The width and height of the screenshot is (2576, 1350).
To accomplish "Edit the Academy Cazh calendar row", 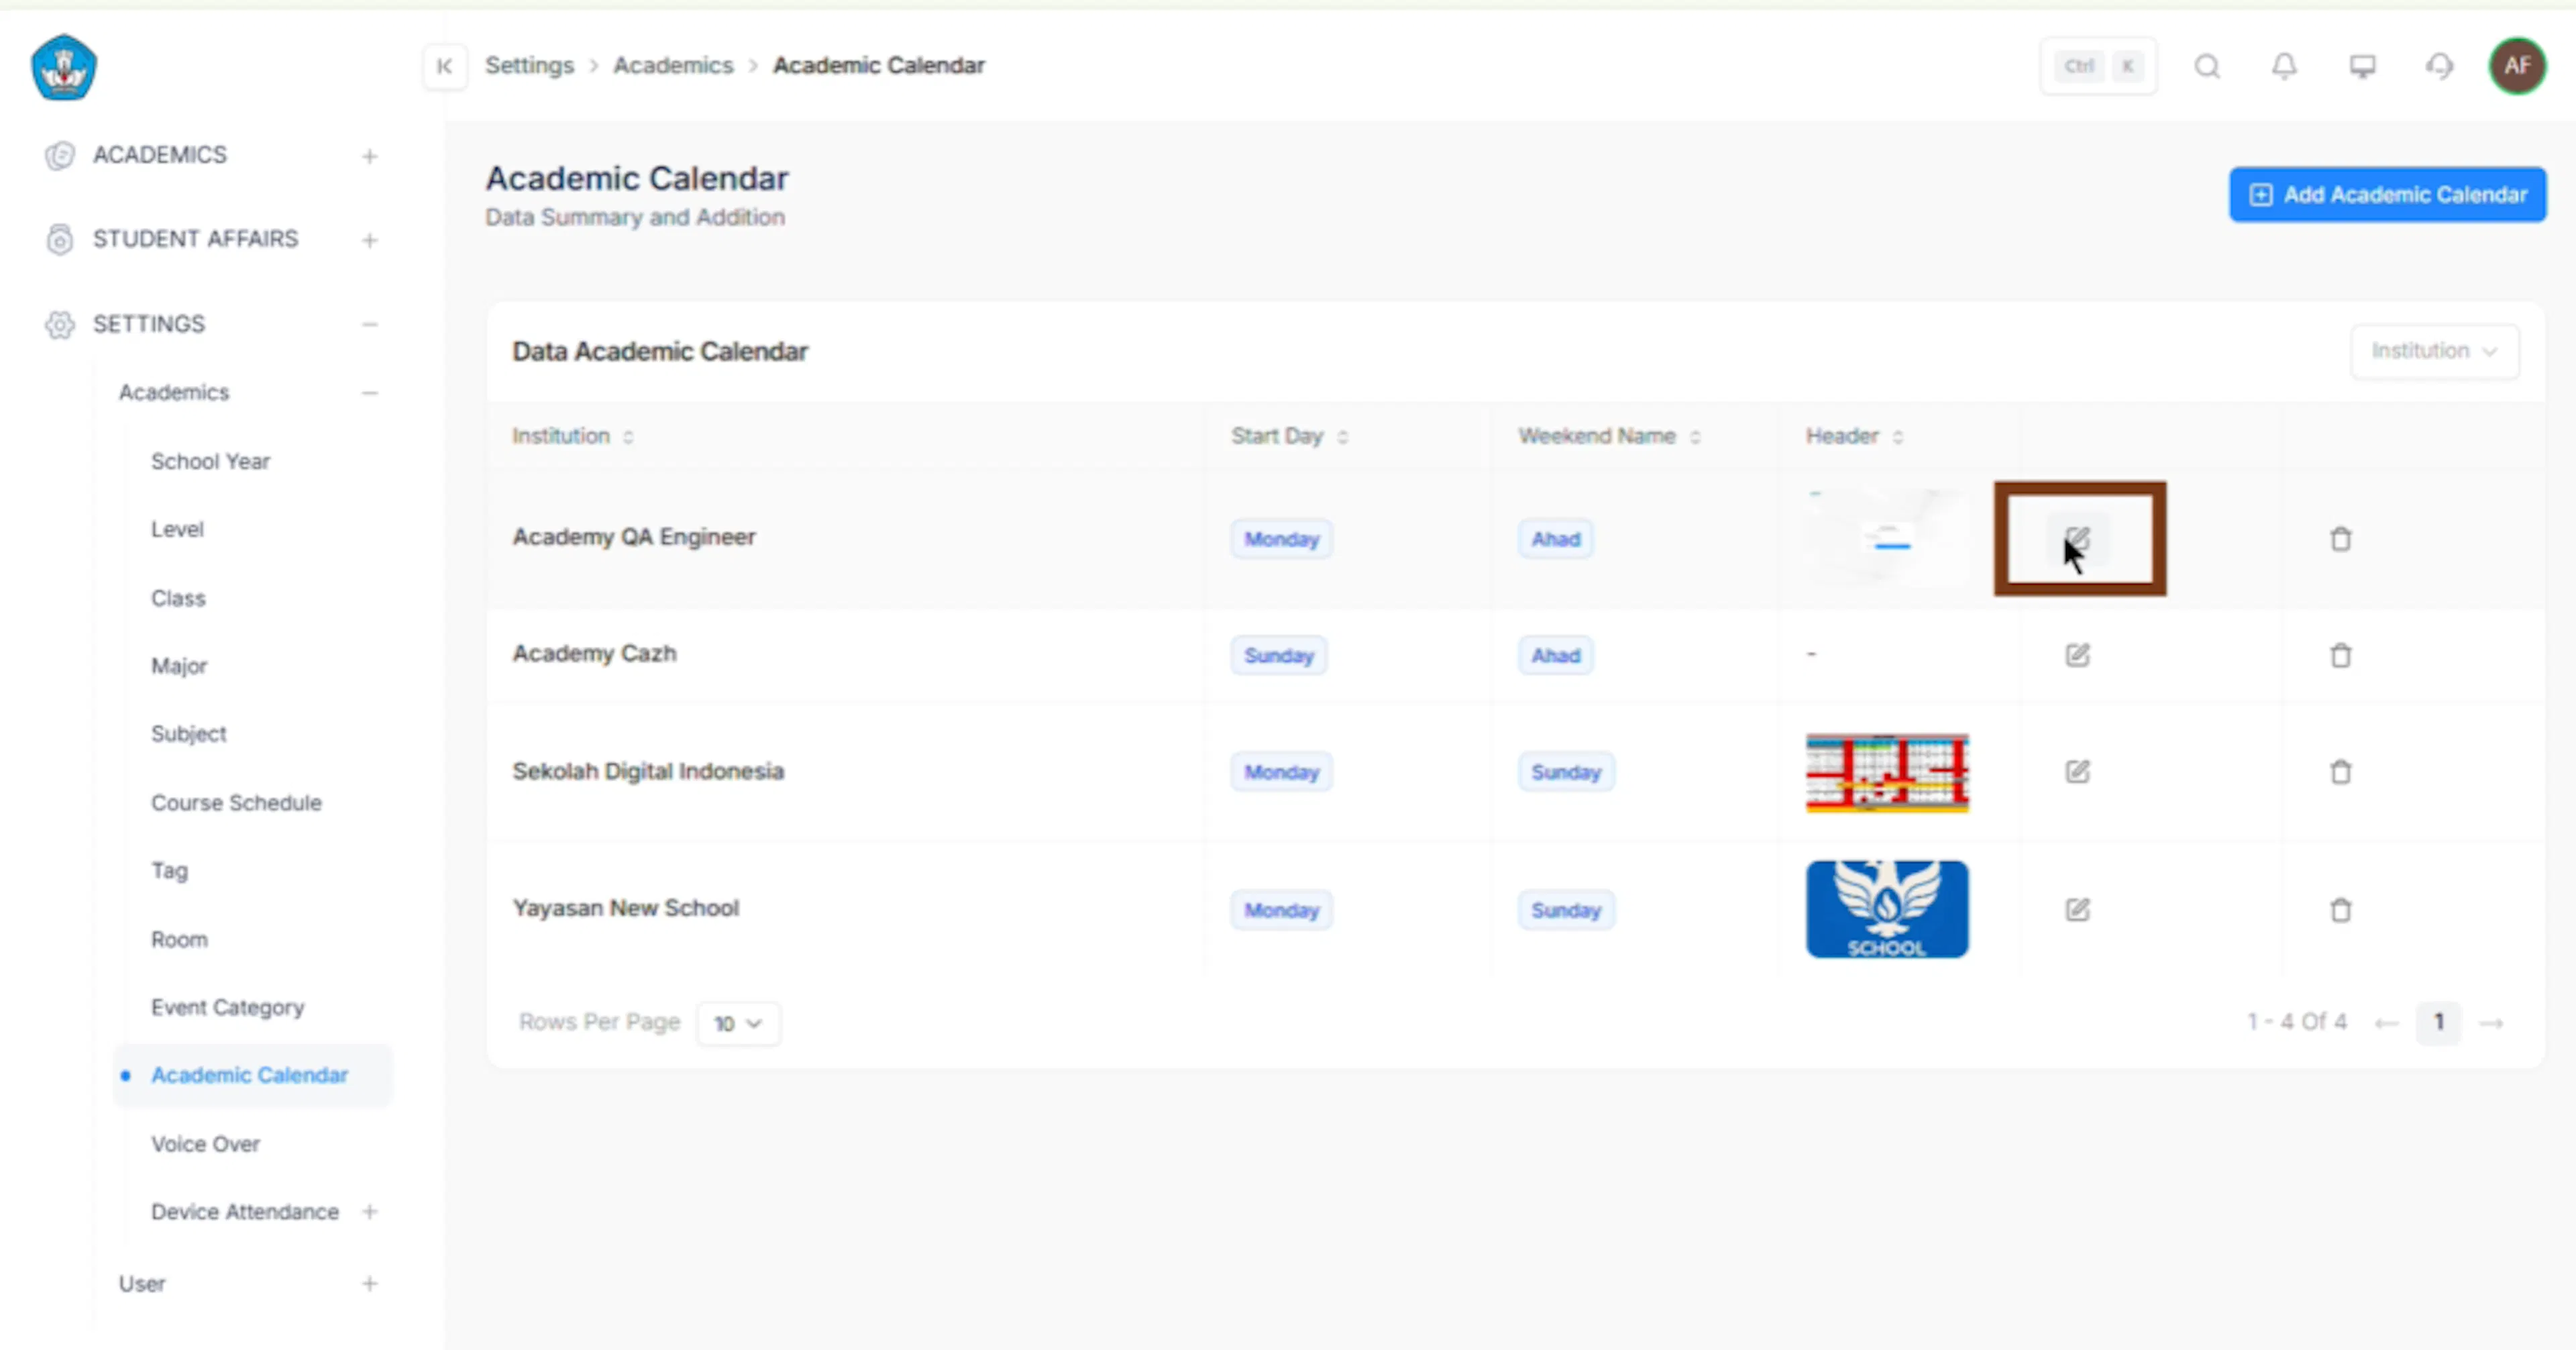I will click(2077, 655).
